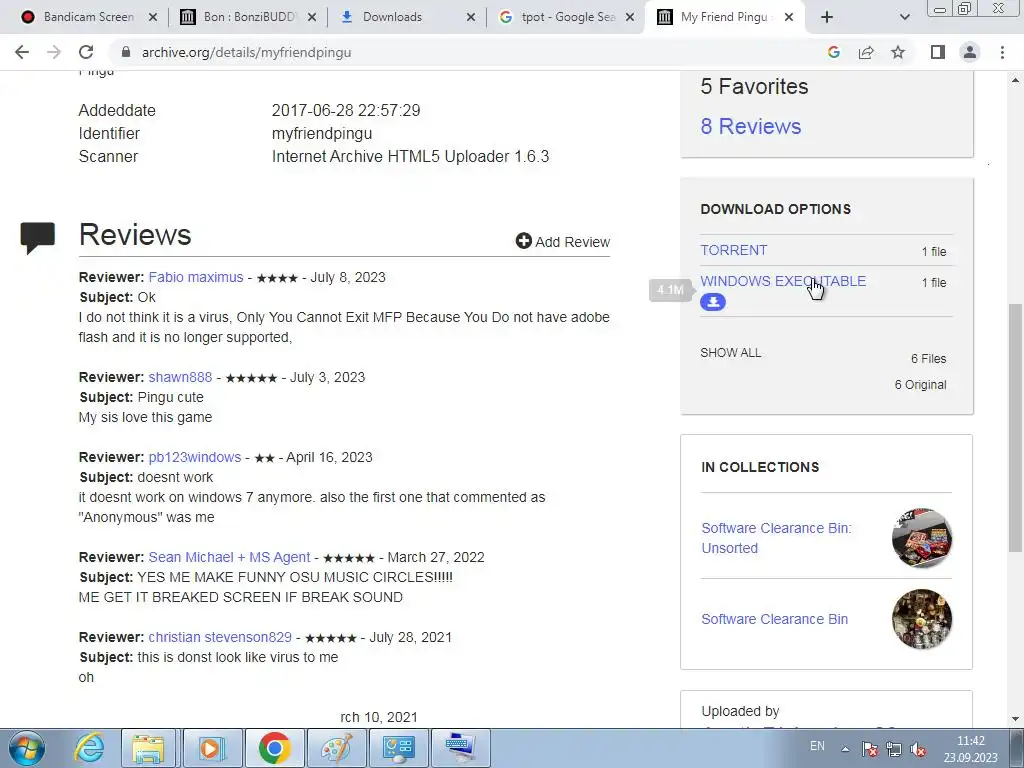Open reviewer shawn888 profile

180,377
